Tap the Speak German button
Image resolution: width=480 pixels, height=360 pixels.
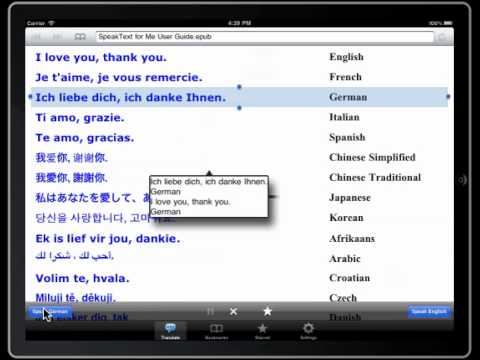[x=50, y=312]
